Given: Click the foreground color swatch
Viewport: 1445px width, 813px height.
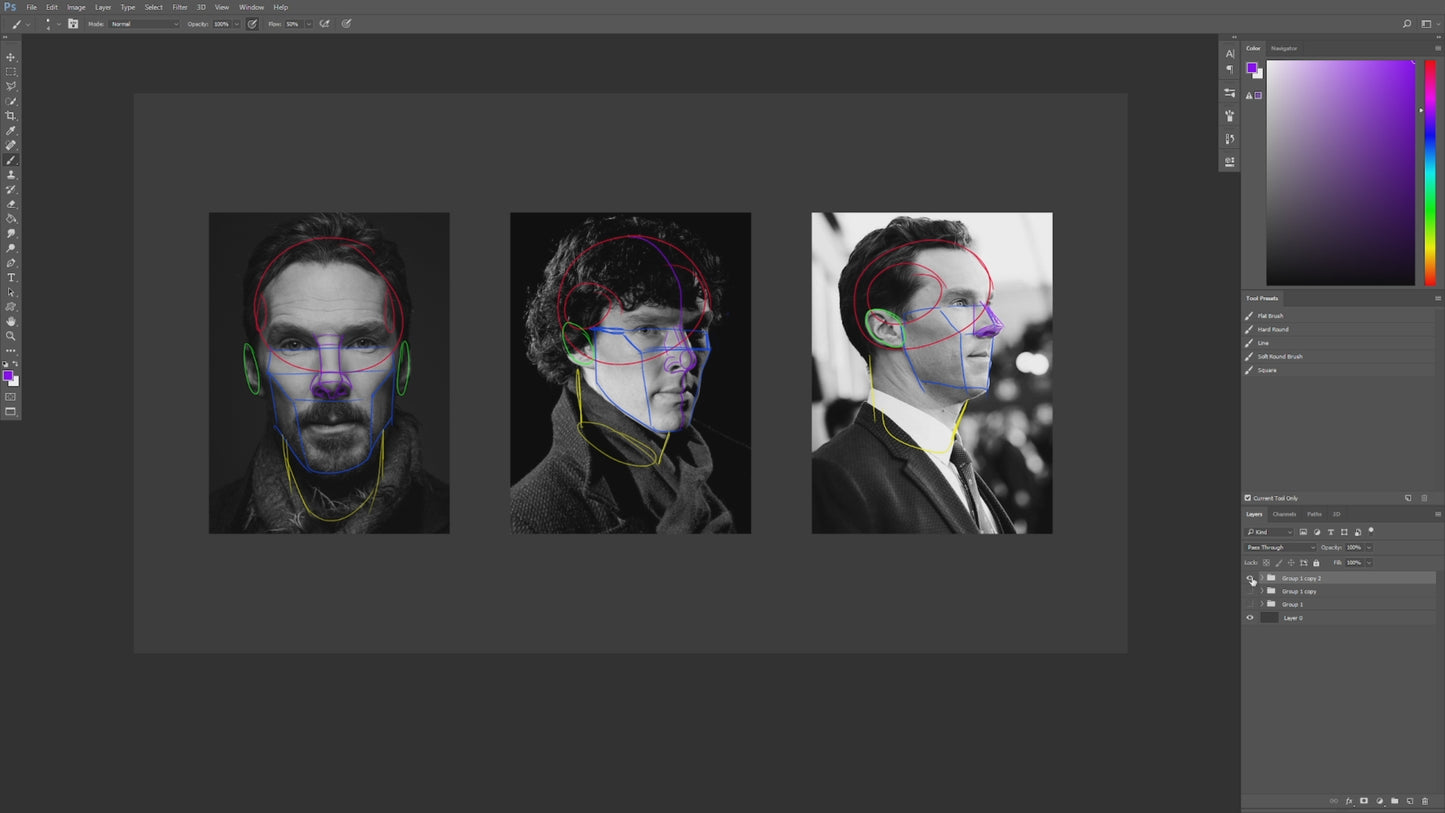Looking at the screenshot, I should coord(7,374).
